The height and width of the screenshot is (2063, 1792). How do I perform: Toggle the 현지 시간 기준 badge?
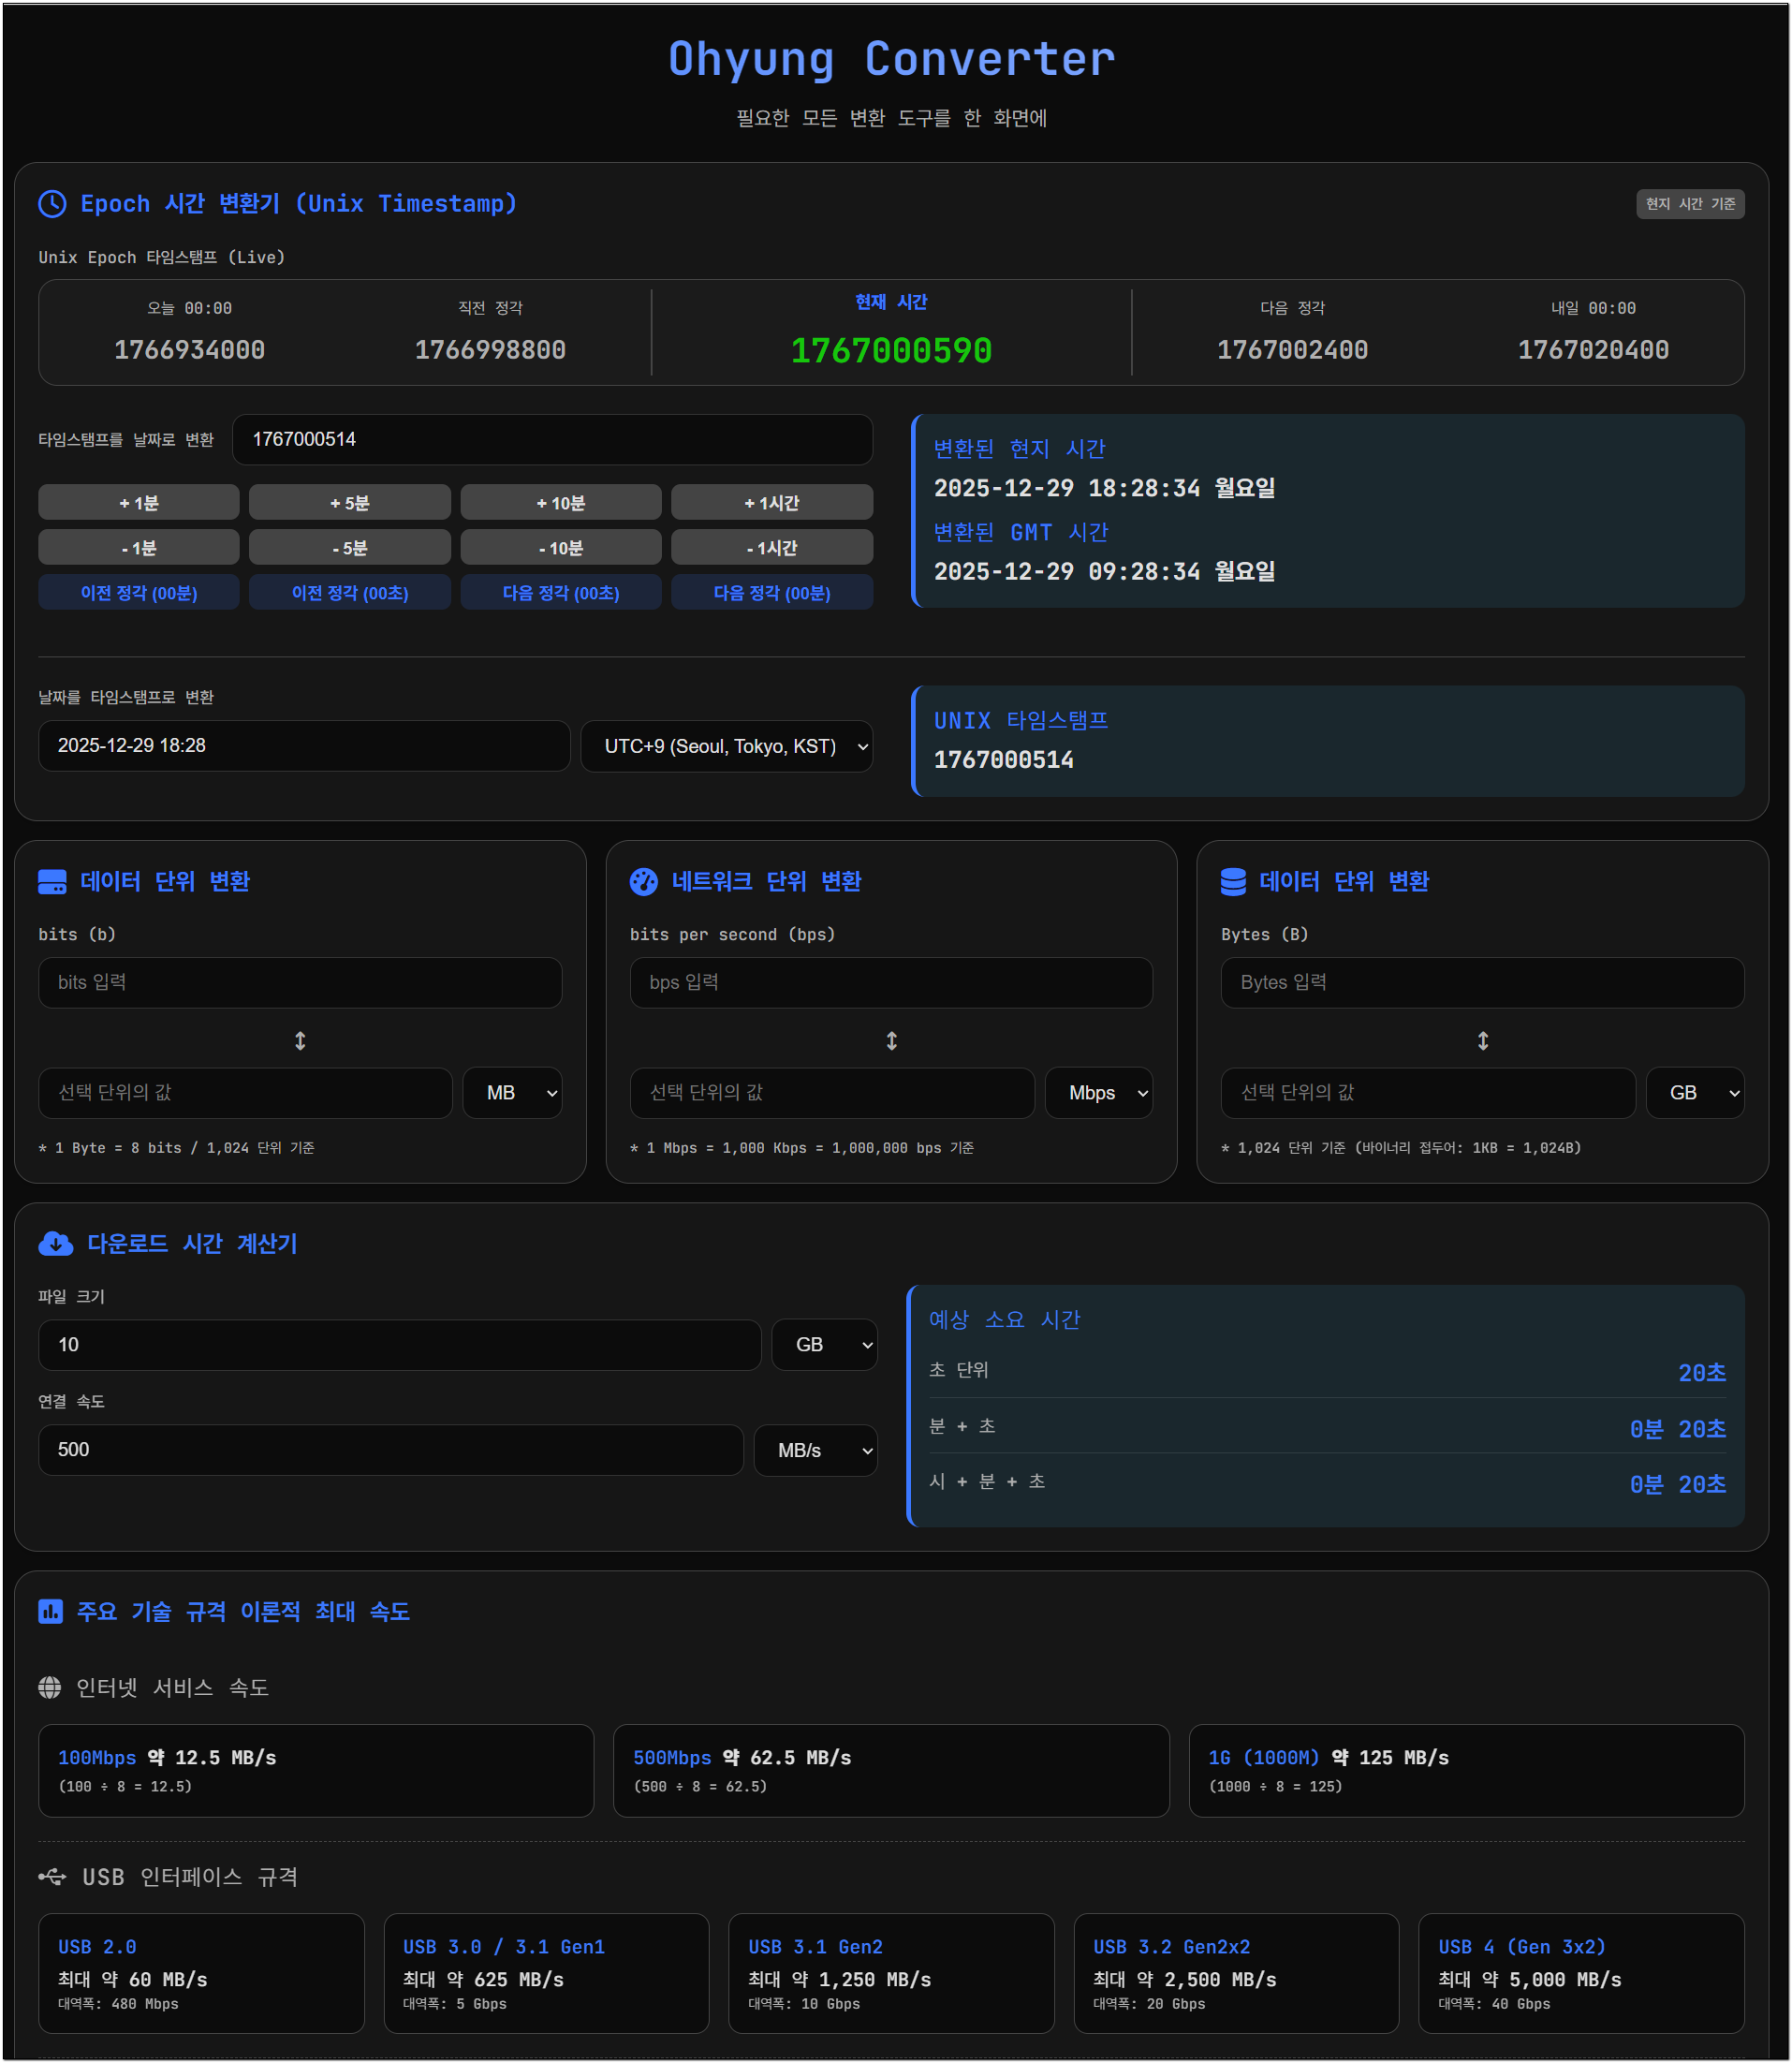1689,204
